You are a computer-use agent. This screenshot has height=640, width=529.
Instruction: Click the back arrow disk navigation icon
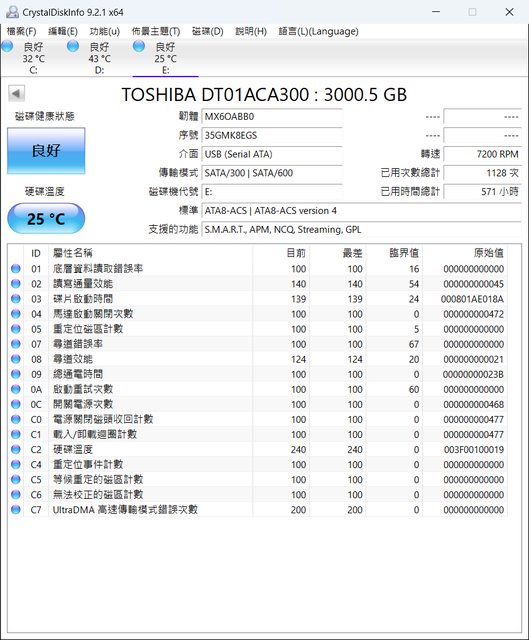[16, 93]
